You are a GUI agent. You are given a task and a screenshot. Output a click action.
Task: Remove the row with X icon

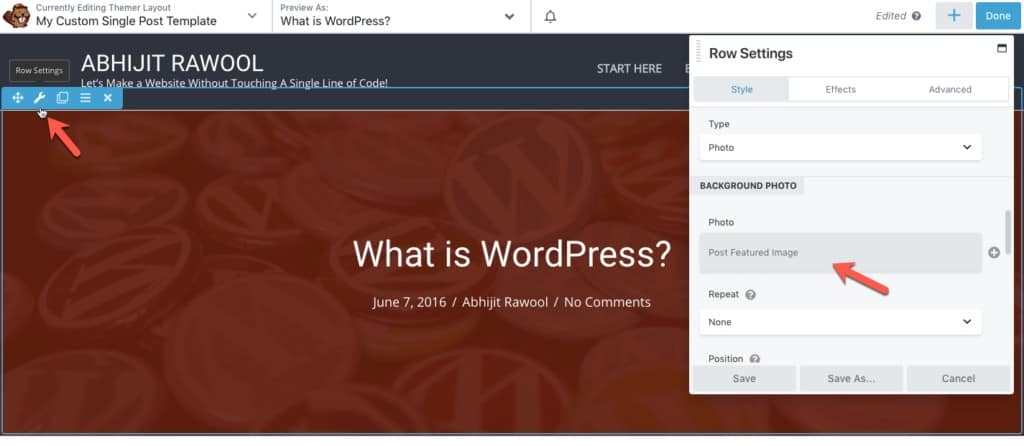(108, 98)
